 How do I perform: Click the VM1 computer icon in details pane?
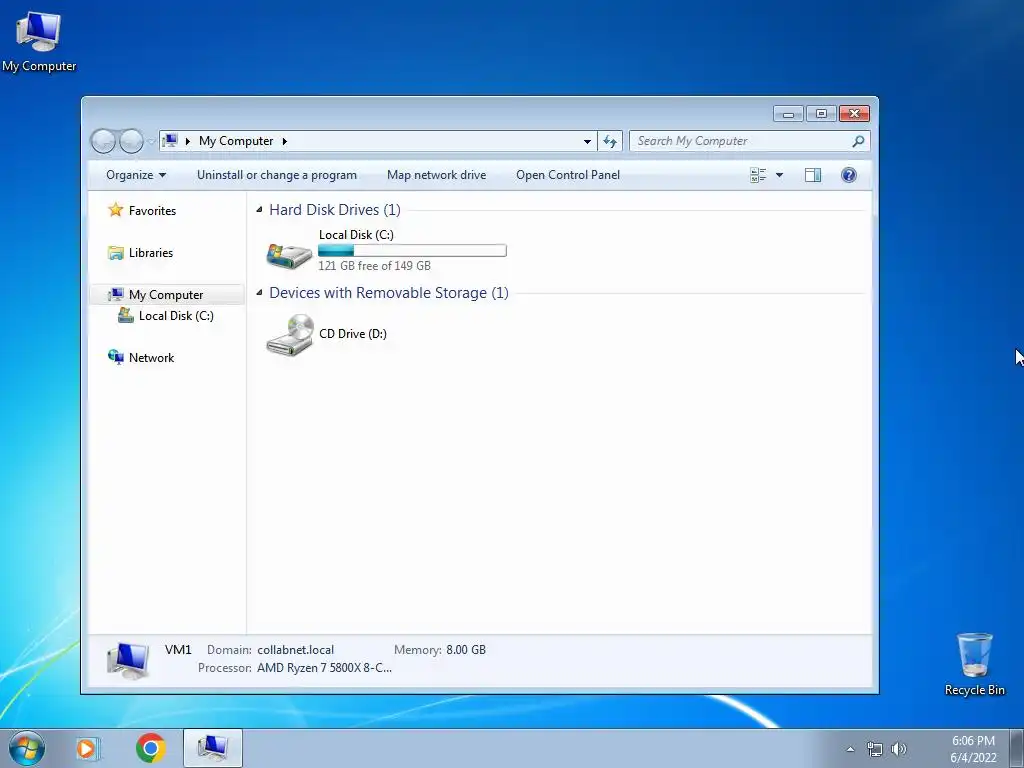[128, 660]
